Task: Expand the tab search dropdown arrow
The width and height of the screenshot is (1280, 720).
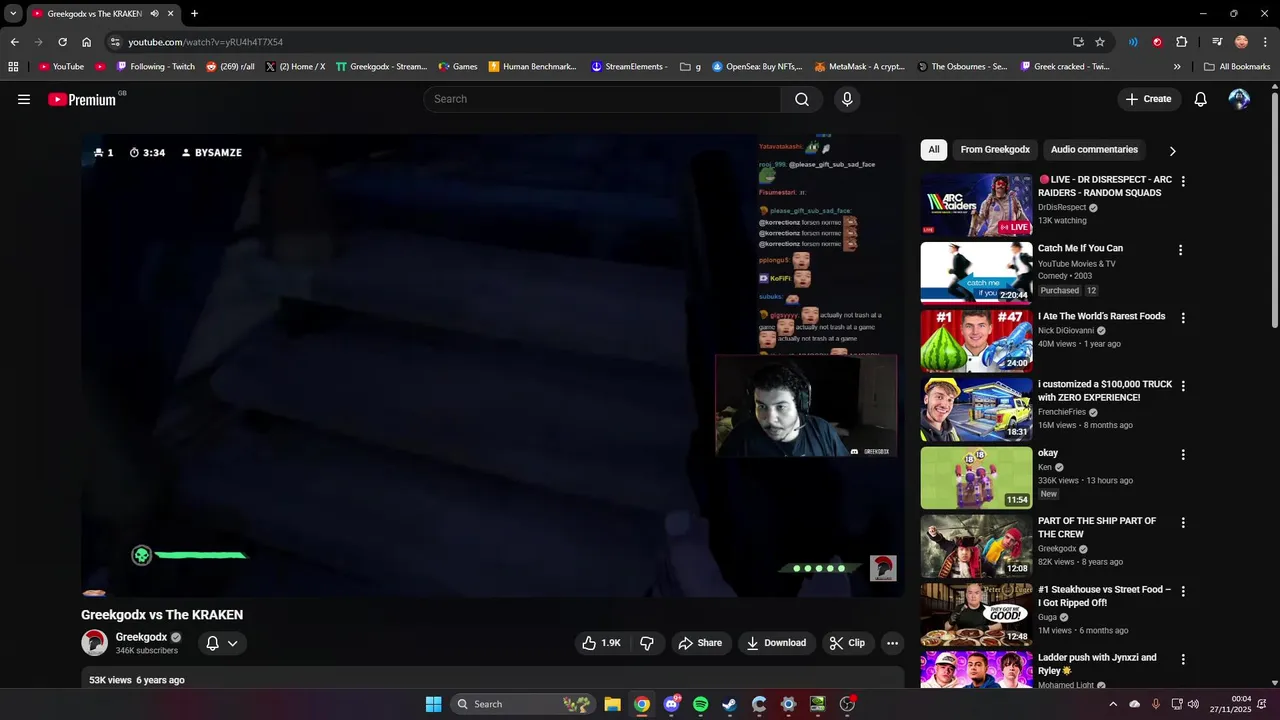Action: coord(13,13)
